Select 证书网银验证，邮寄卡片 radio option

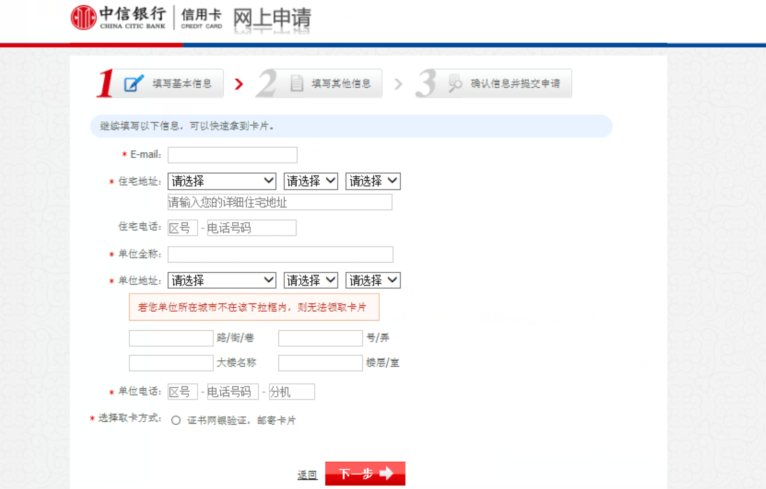click(176, 421)
